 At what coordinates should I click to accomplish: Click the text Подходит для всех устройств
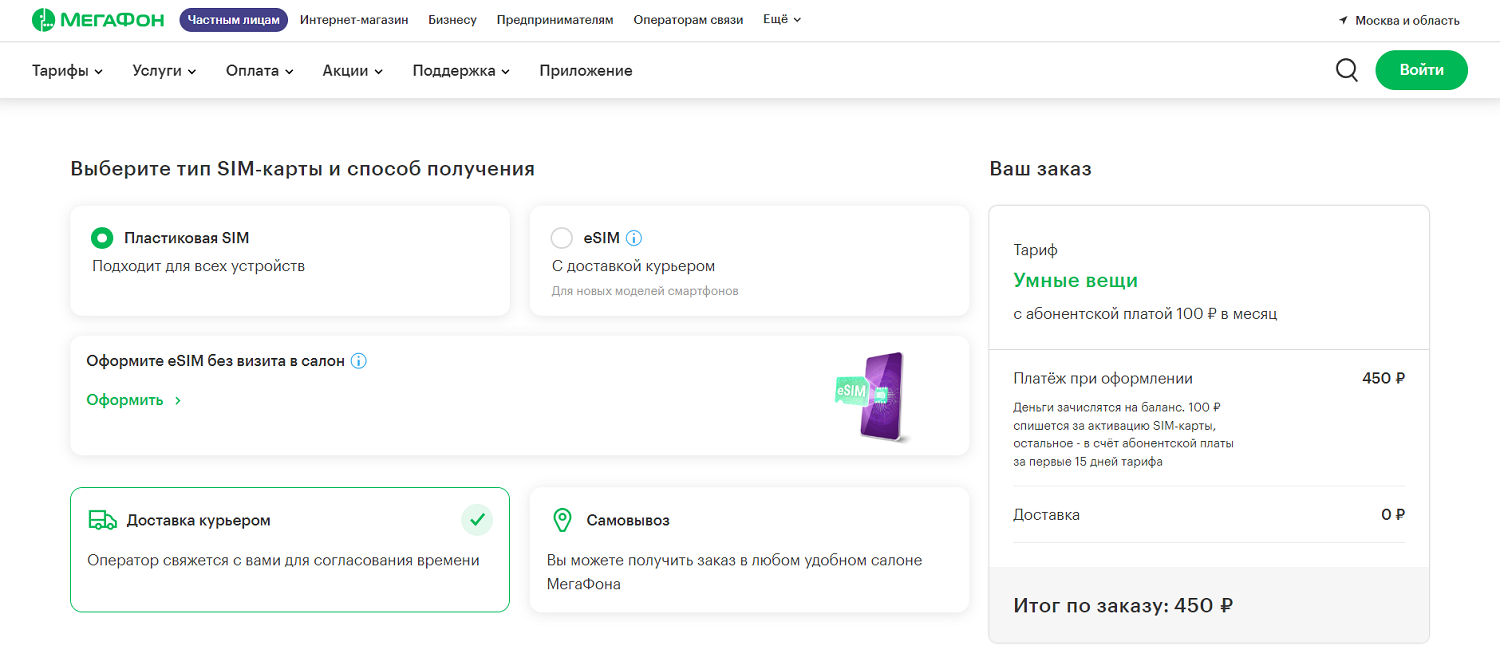pos(199,266)
